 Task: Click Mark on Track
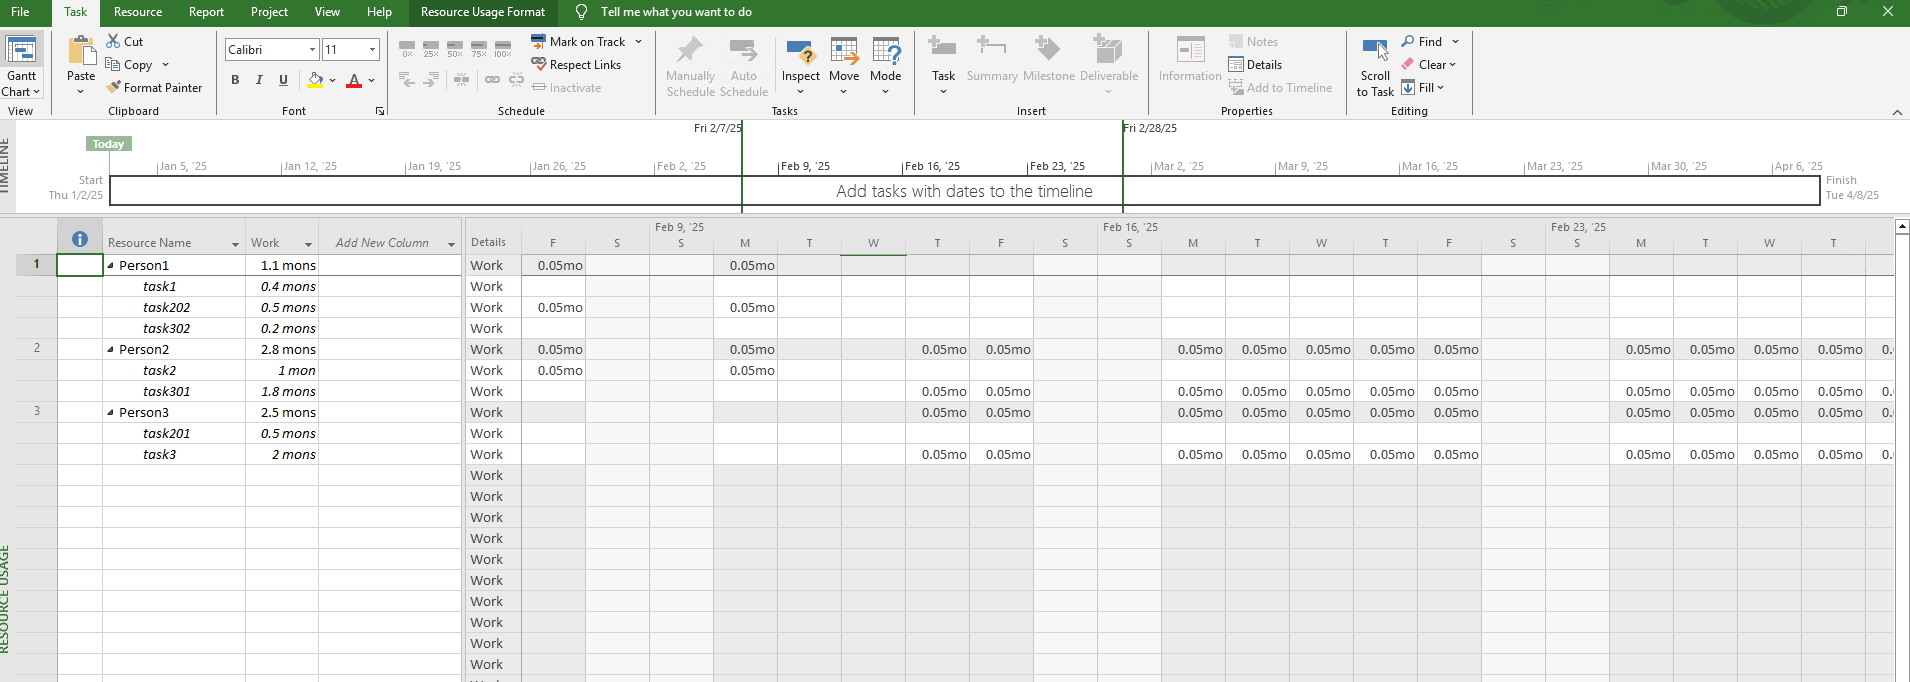coord(578,41)
